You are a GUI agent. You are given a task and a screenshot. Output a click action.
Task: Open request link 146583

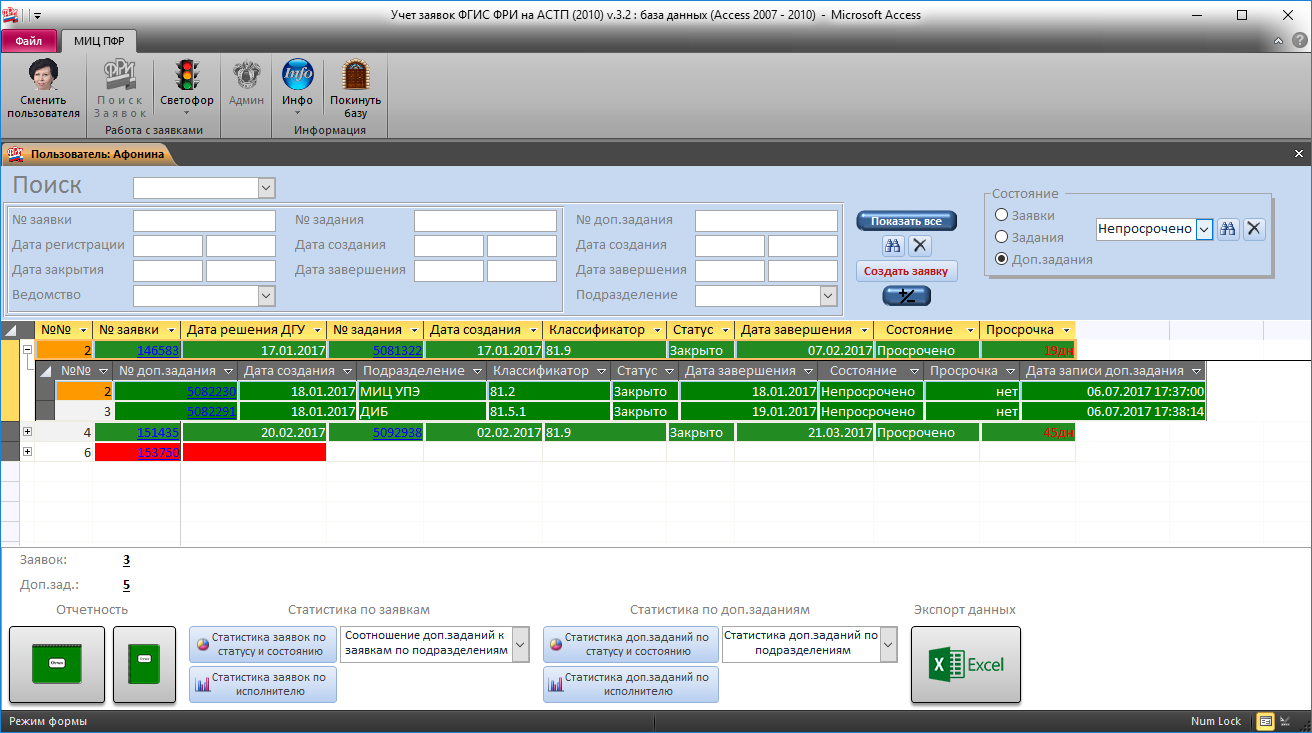(158, 351)
